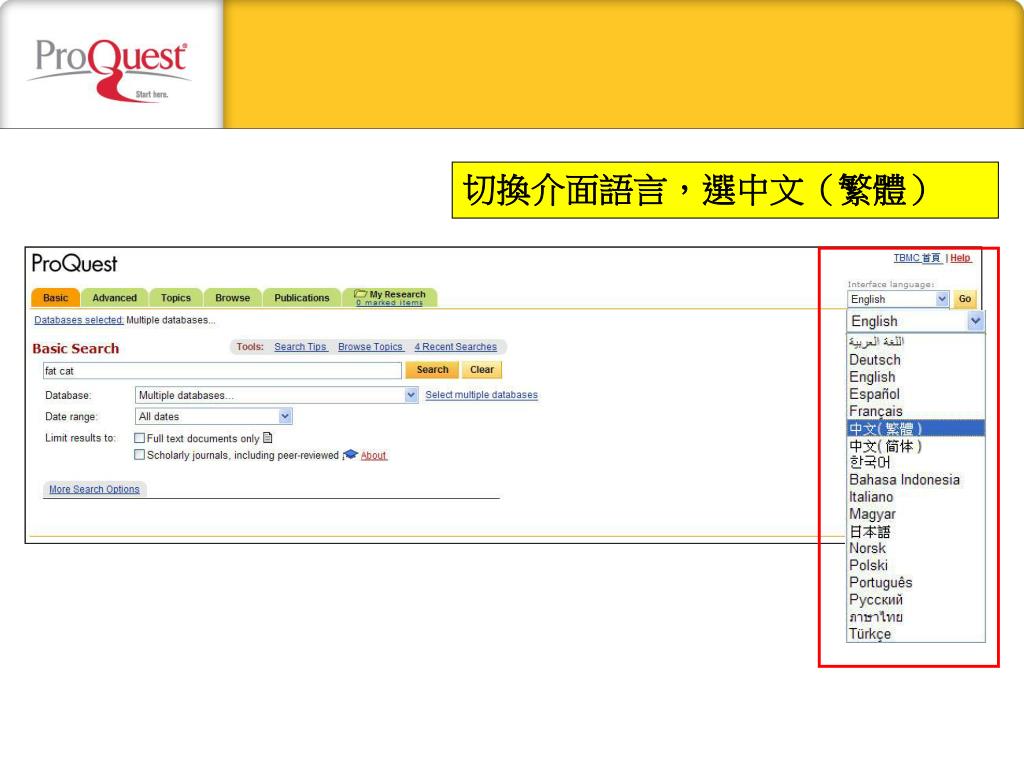The width and height of the screenshot is (1024, 768).
Task: Select English option in the language list
Action: pyautogui.click(x=916, y=377)
